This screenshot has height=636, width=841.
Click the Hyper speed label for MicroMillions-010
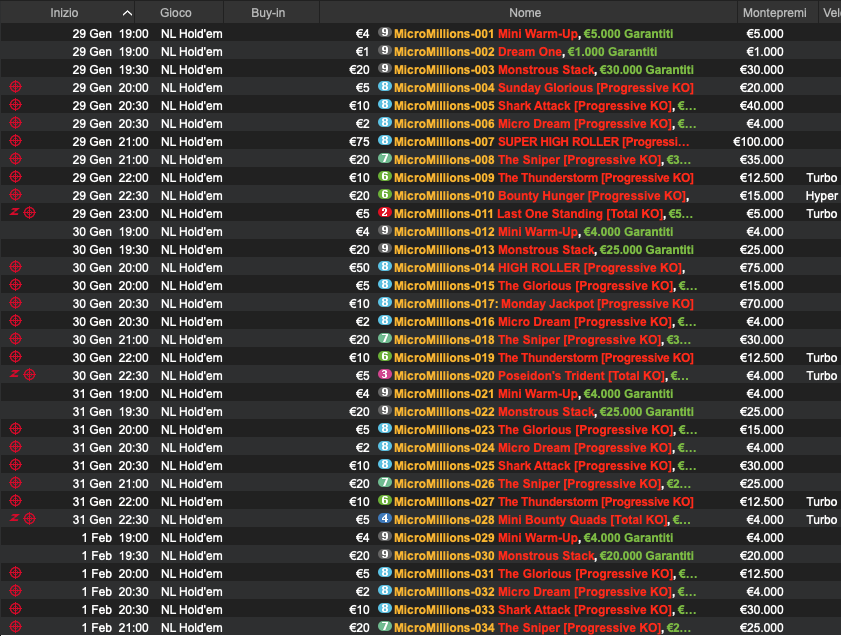821,196
